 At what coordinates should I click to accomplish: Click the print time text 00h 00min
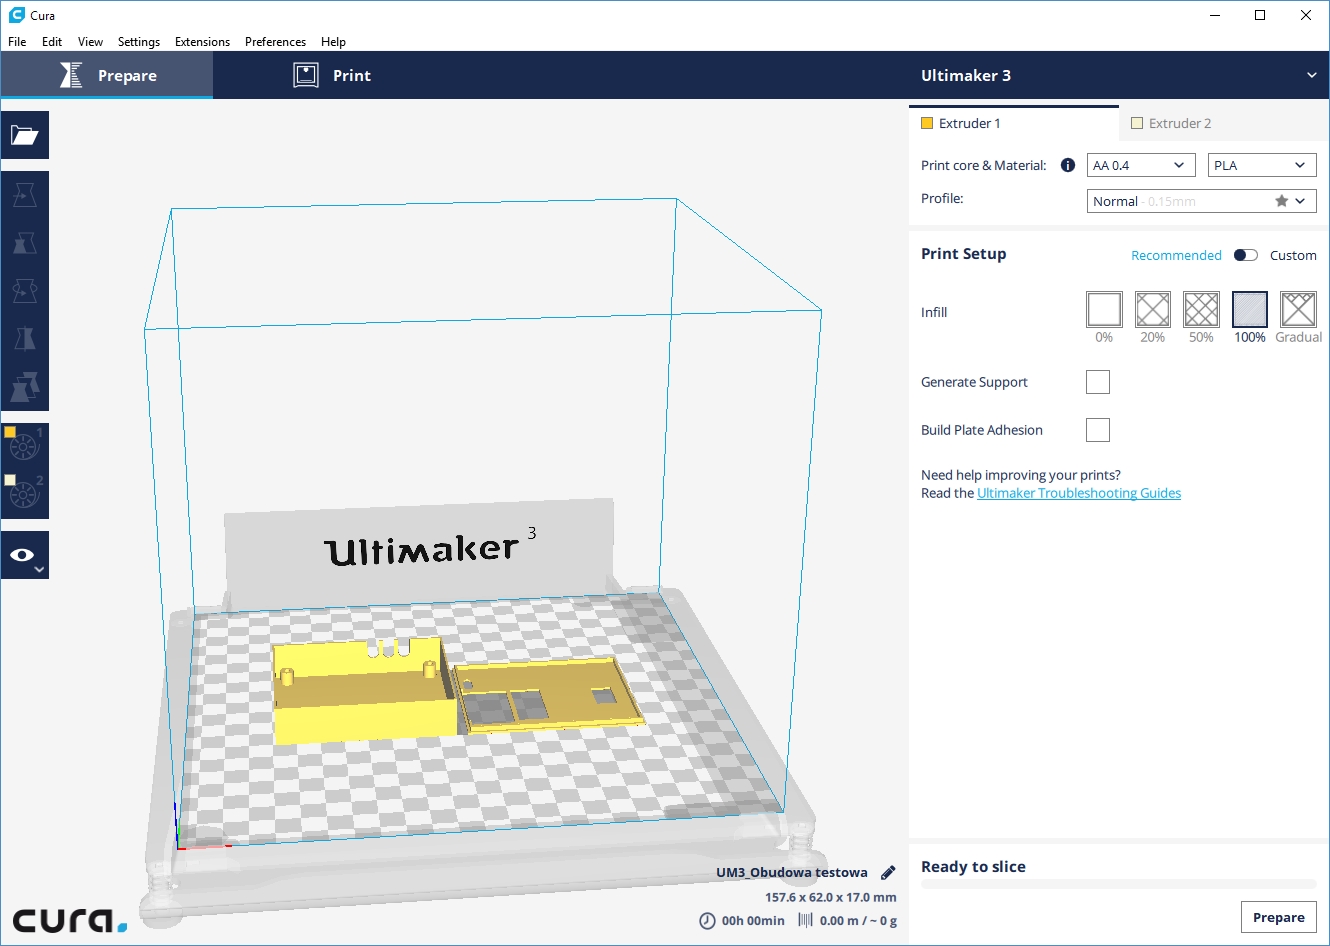(x=753, y=921)
